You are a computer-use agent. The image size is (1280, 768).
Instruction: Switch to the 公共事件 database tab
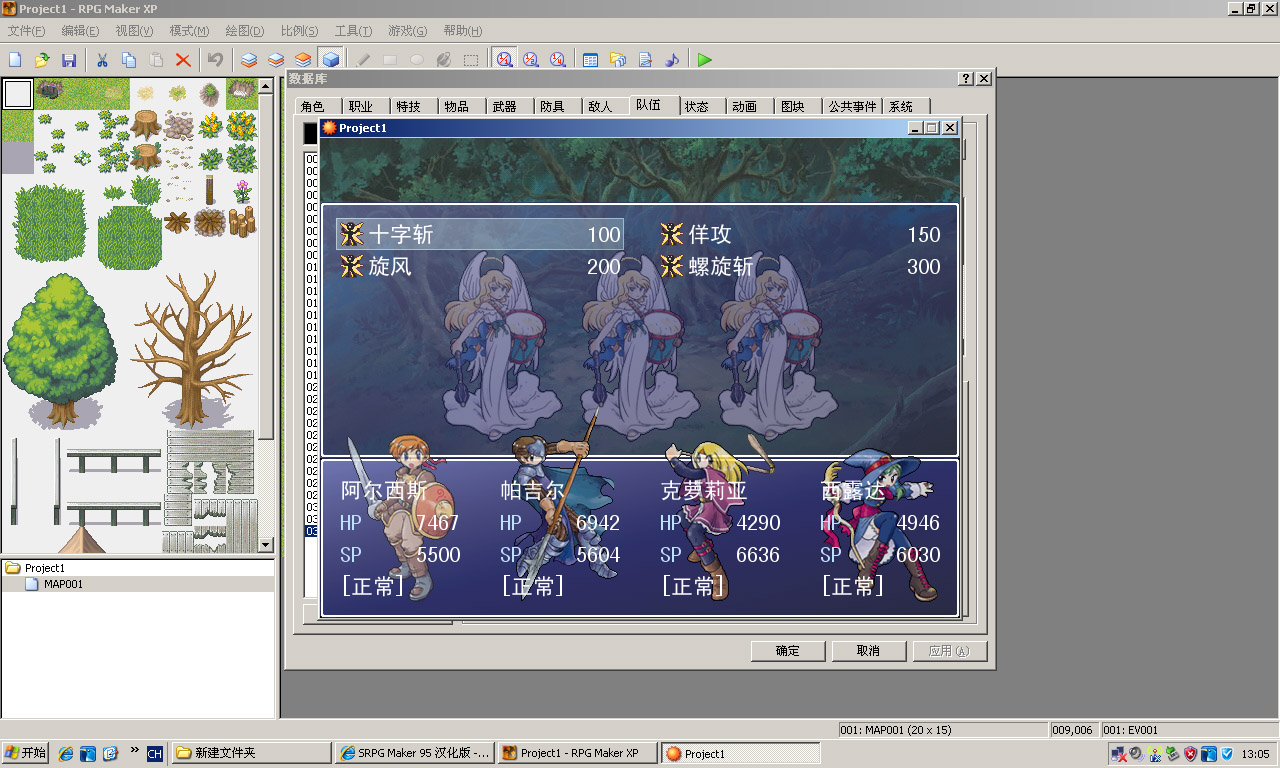click(x=852, y=106)
